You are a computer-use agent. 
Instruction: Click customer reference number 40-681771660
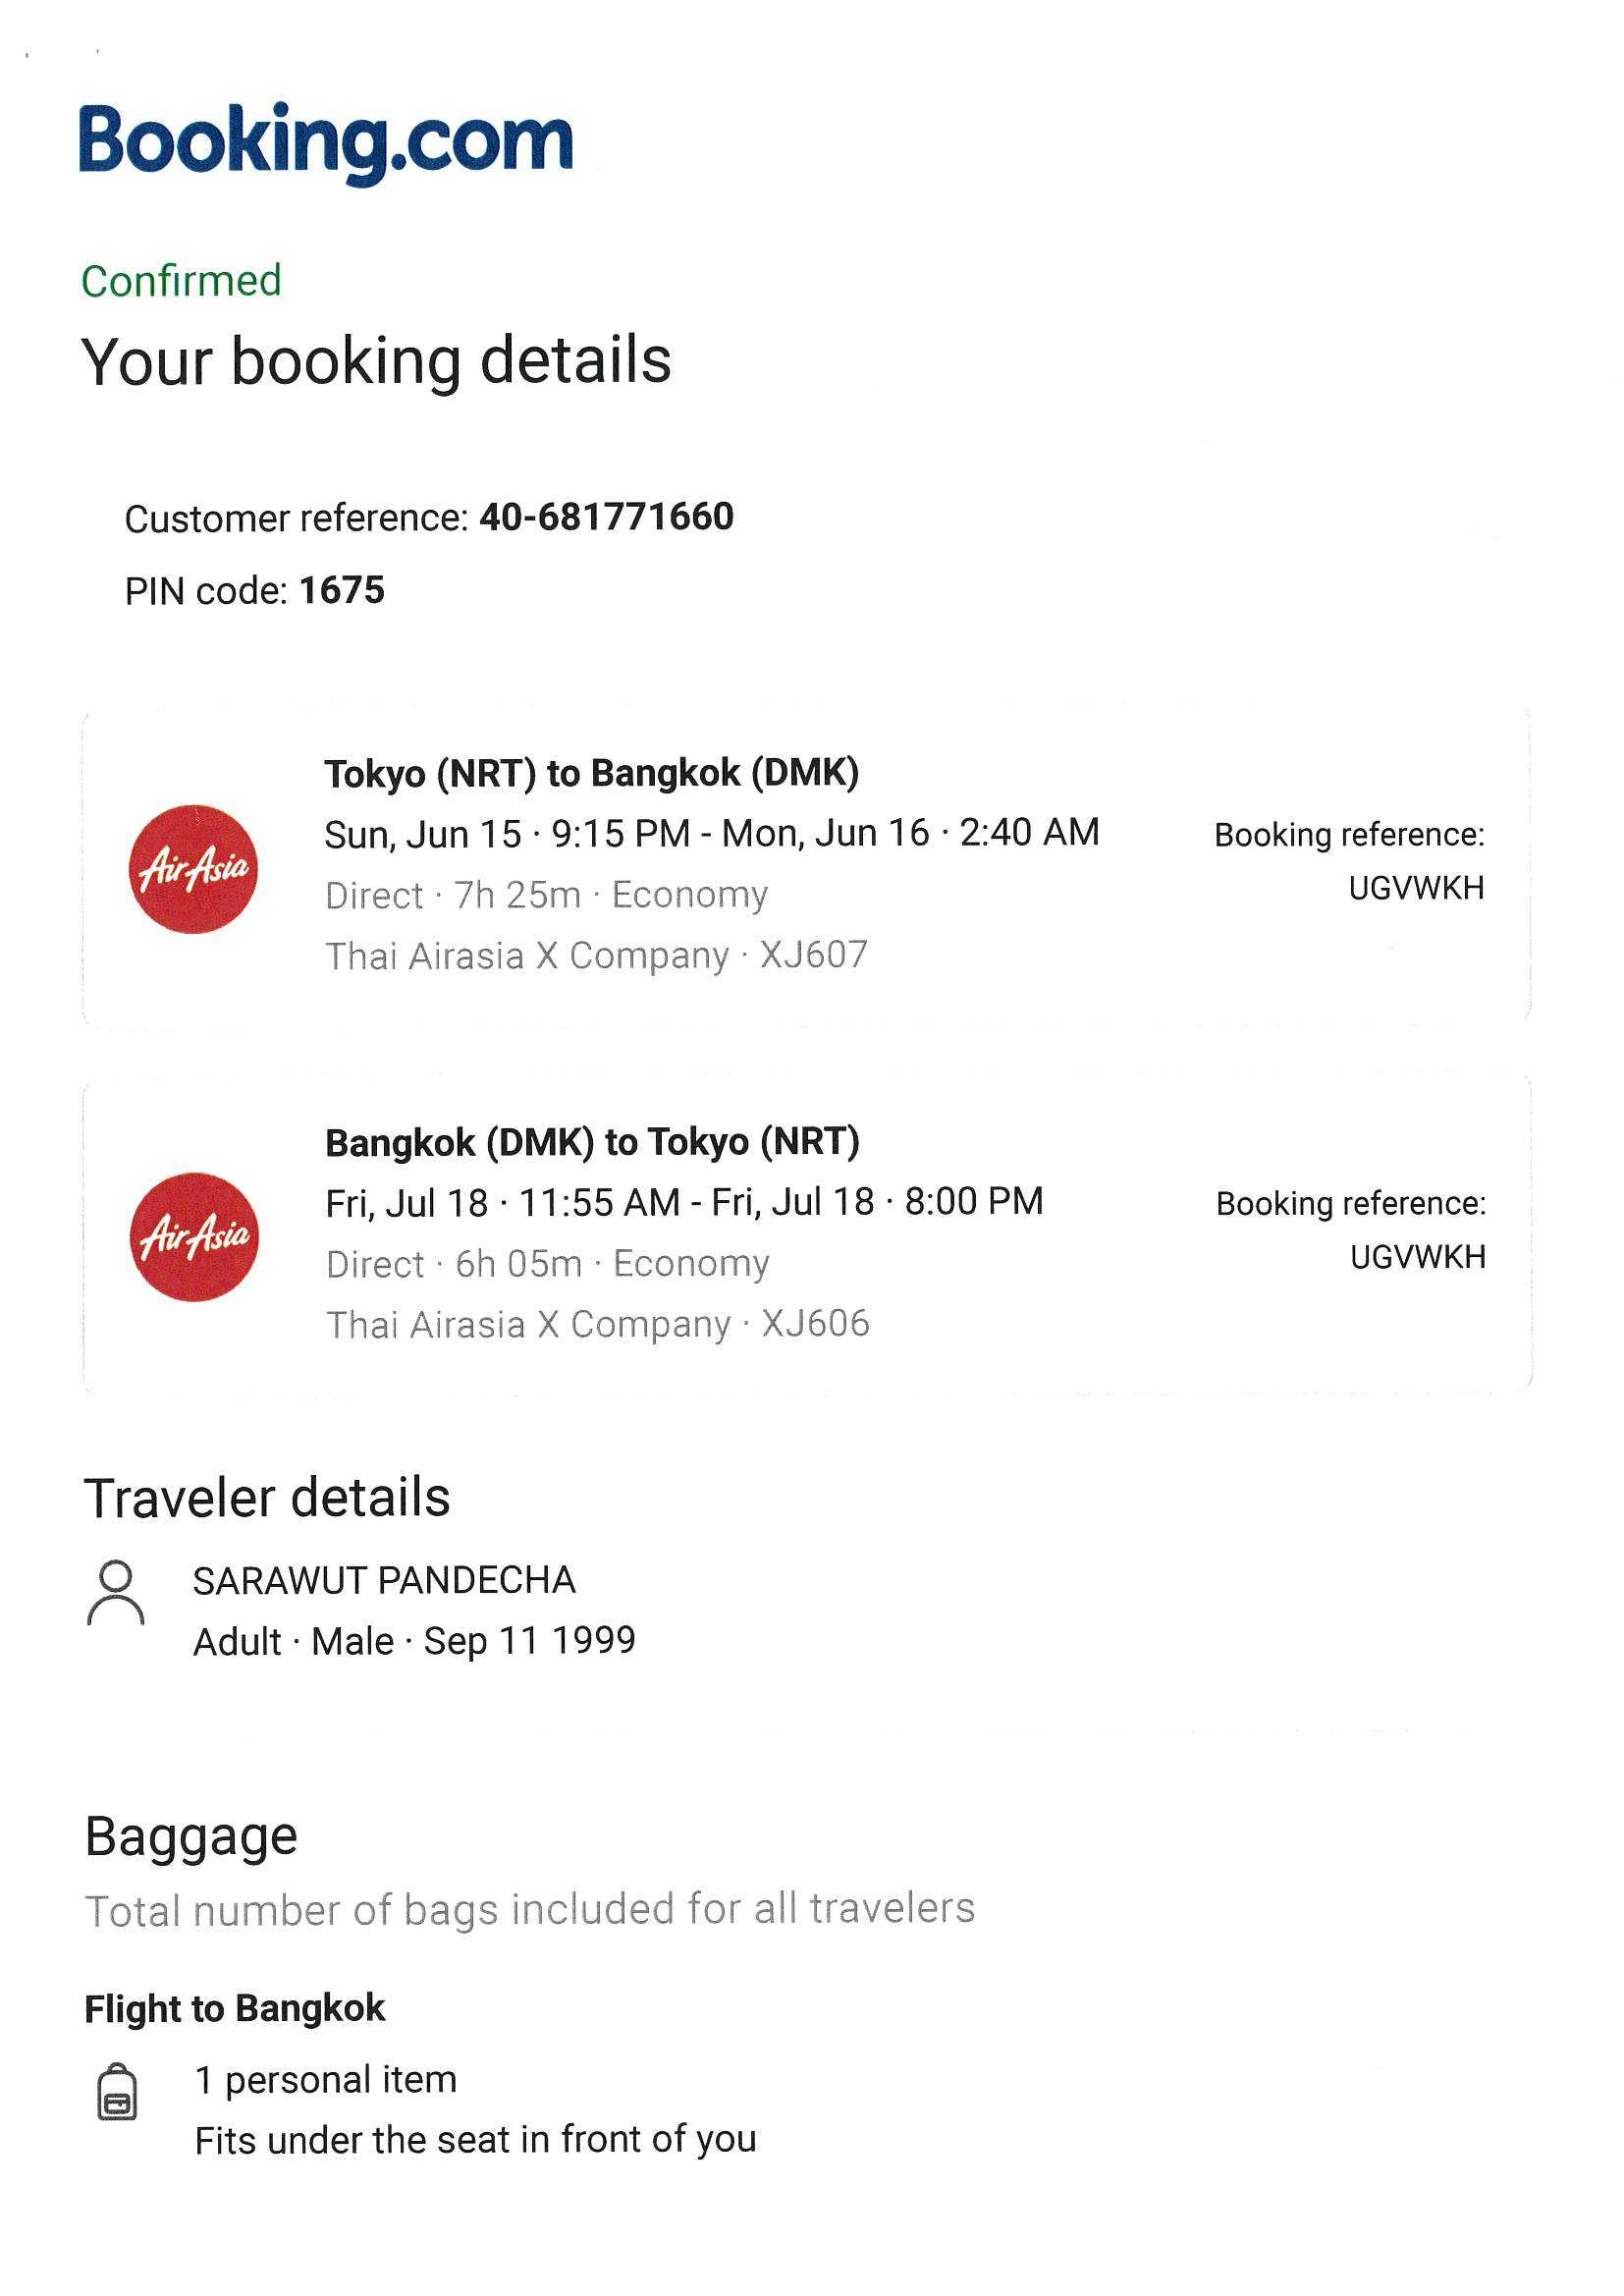tap(606, 517)
